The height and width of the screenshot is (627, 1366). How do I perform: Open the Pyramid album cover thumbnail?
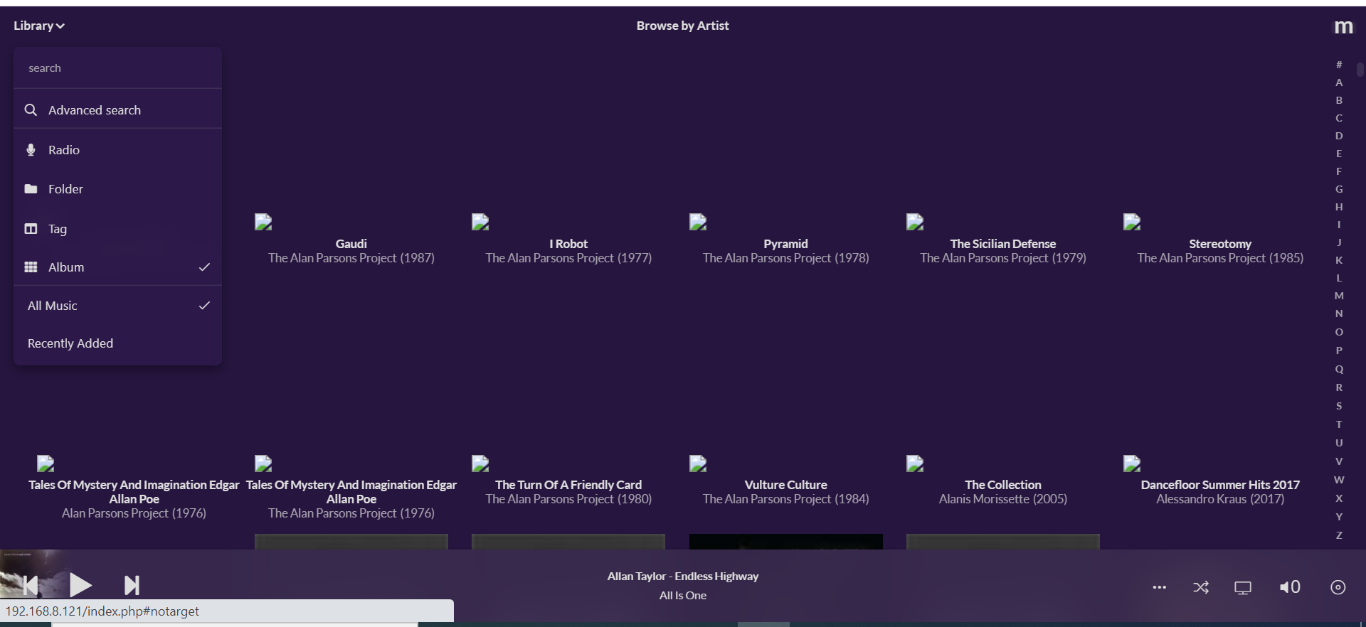coord(698,222)
